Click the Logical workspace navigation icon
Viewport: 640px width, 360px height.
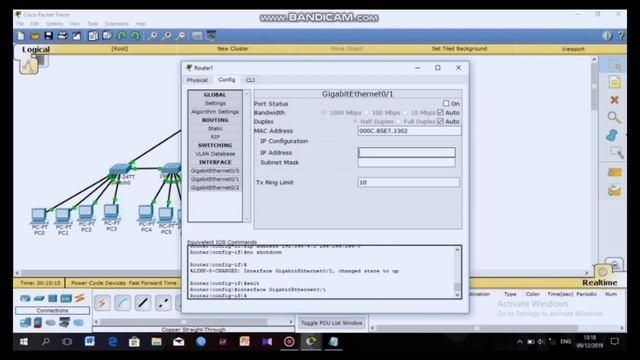29,65
